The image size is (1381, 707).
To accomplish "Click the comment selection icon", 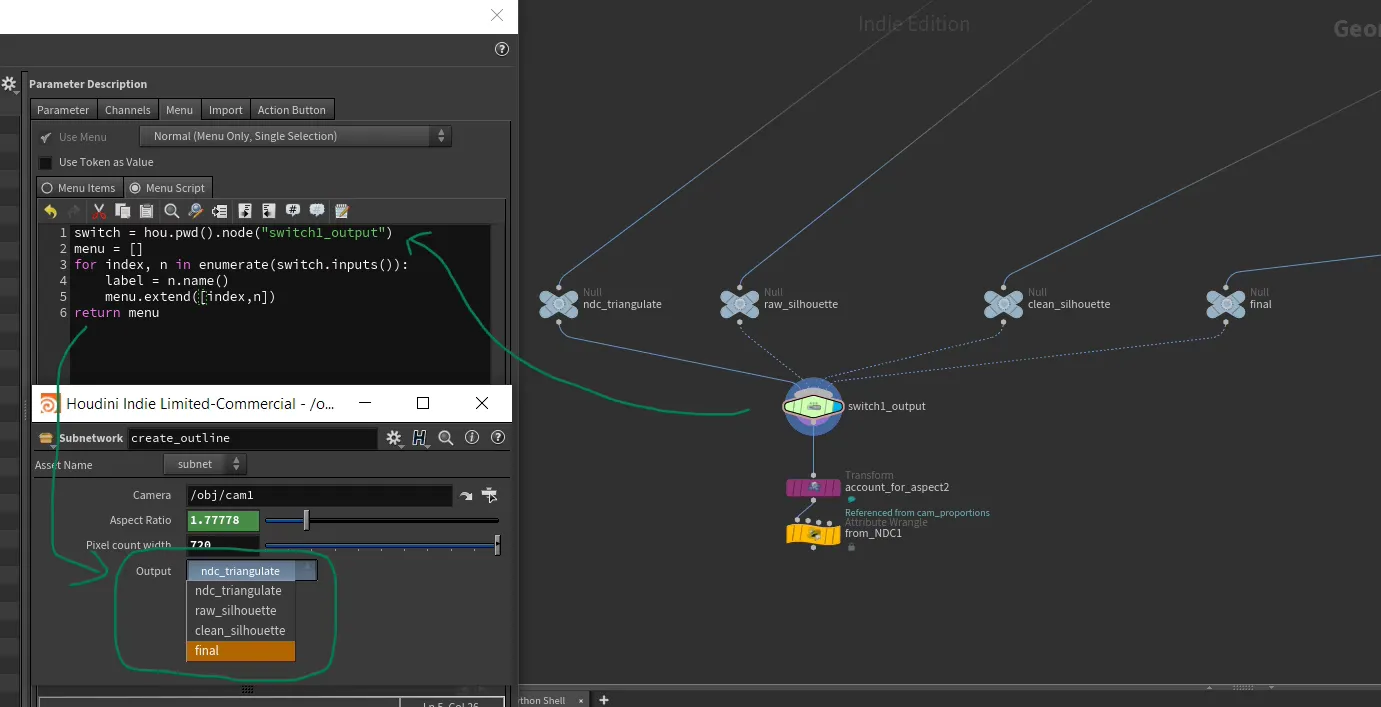I will pyautogui.click(x=293, y=211).
